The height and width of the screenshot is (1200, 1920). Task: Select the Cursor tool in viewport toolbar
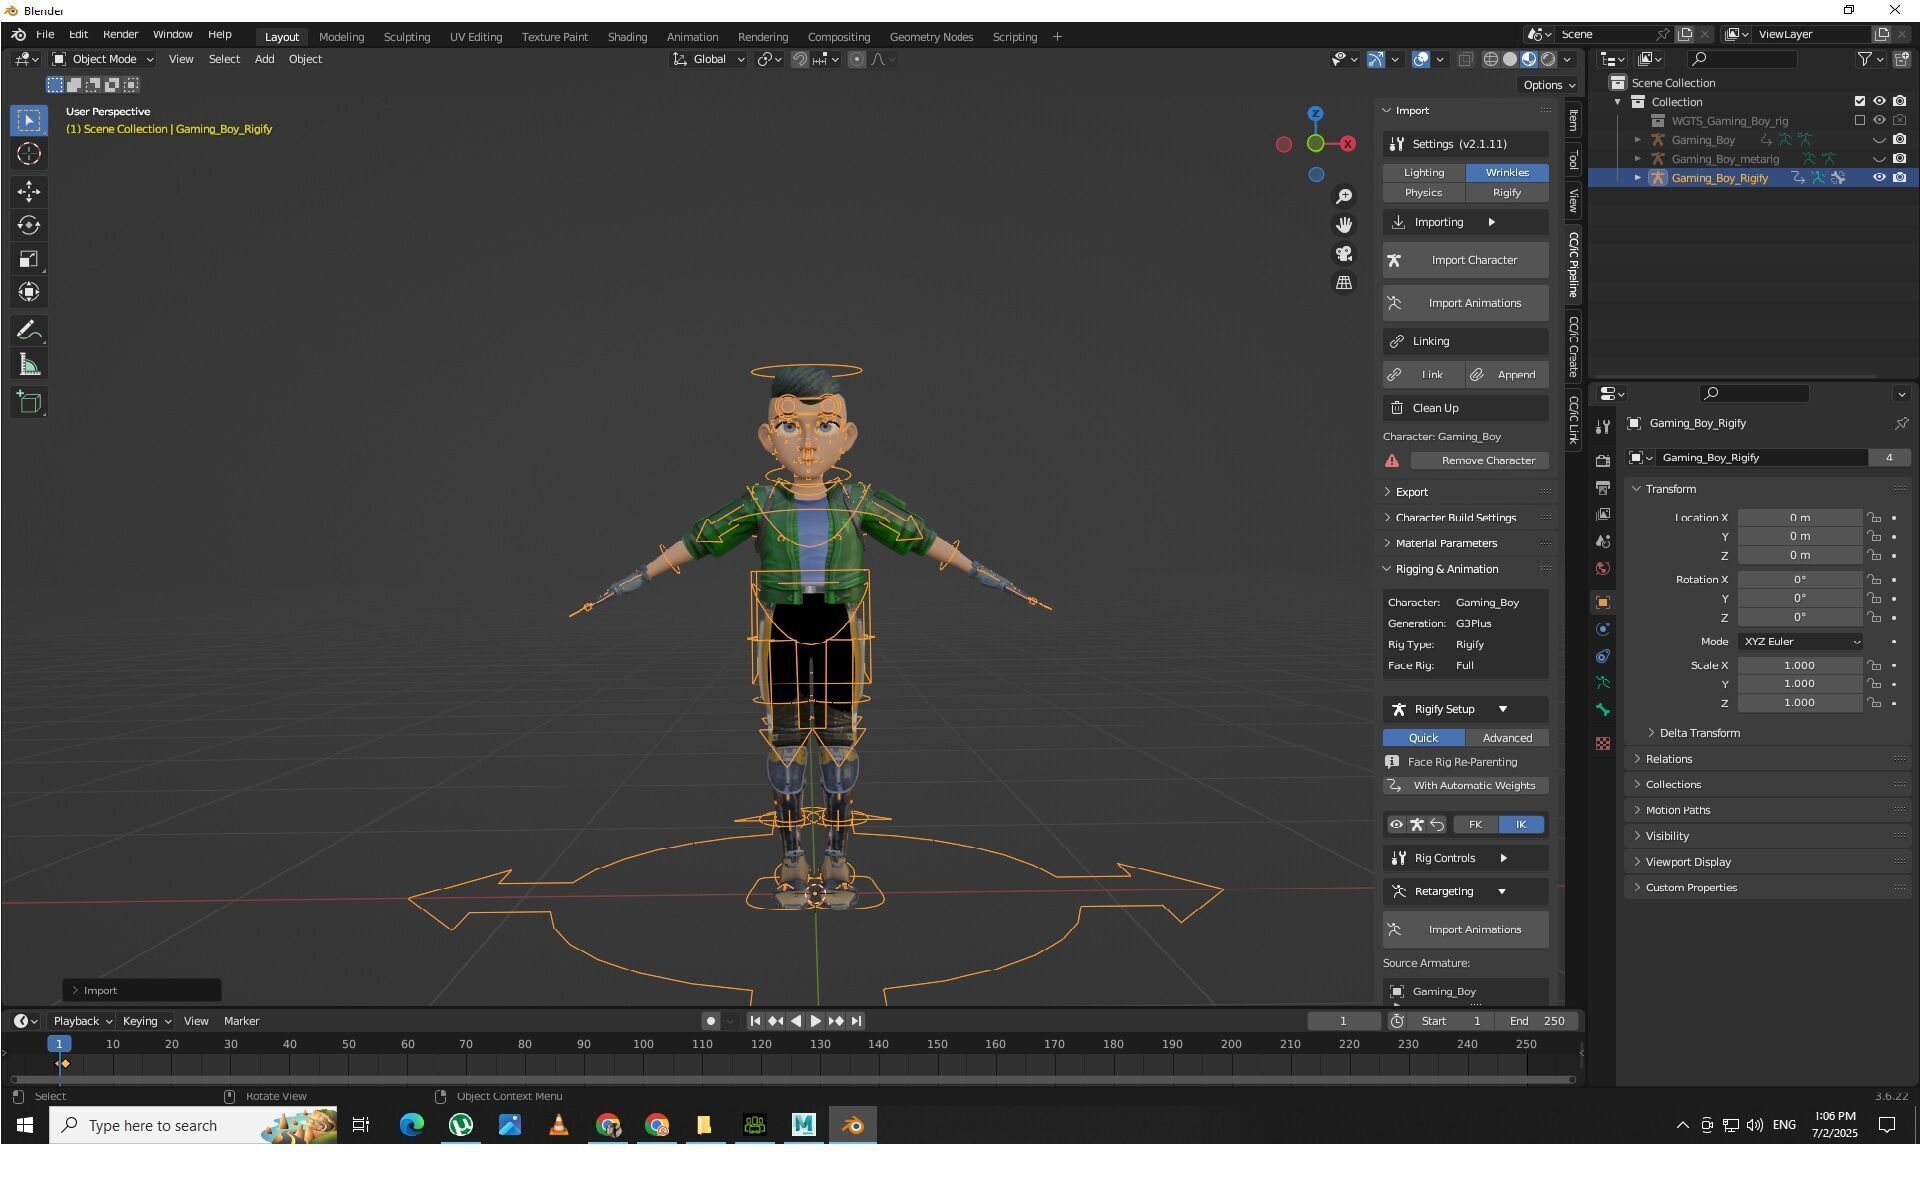coord(29,154)
